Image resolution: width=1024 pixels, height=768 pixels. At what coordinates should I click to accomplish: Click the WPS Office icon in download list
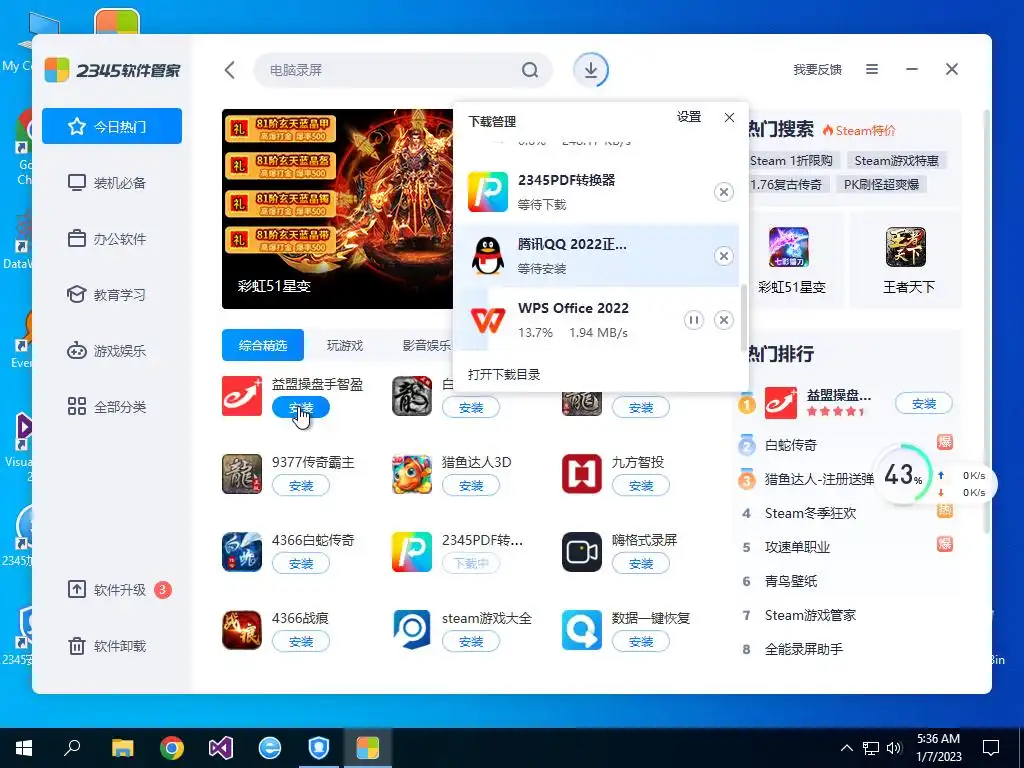point(488,320)
